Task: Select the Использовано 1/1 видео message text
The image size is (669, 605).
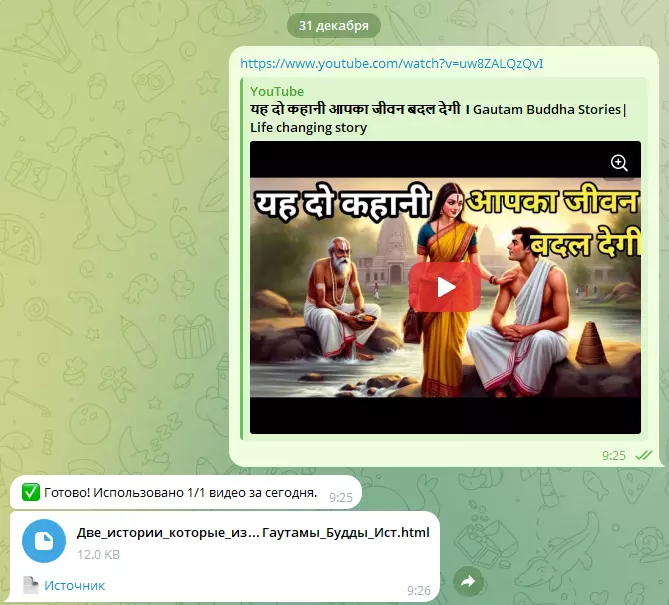Action: click(x=180, y=492)
